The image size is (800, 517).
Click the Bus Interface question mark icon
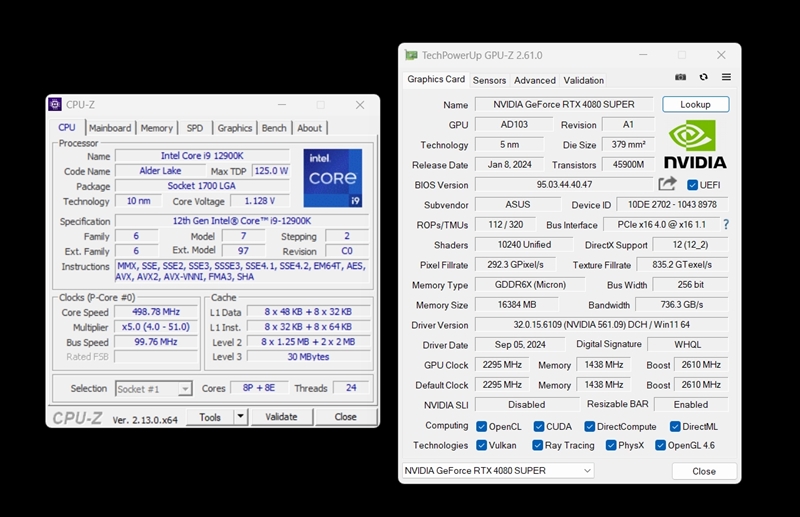pos(726,224)
